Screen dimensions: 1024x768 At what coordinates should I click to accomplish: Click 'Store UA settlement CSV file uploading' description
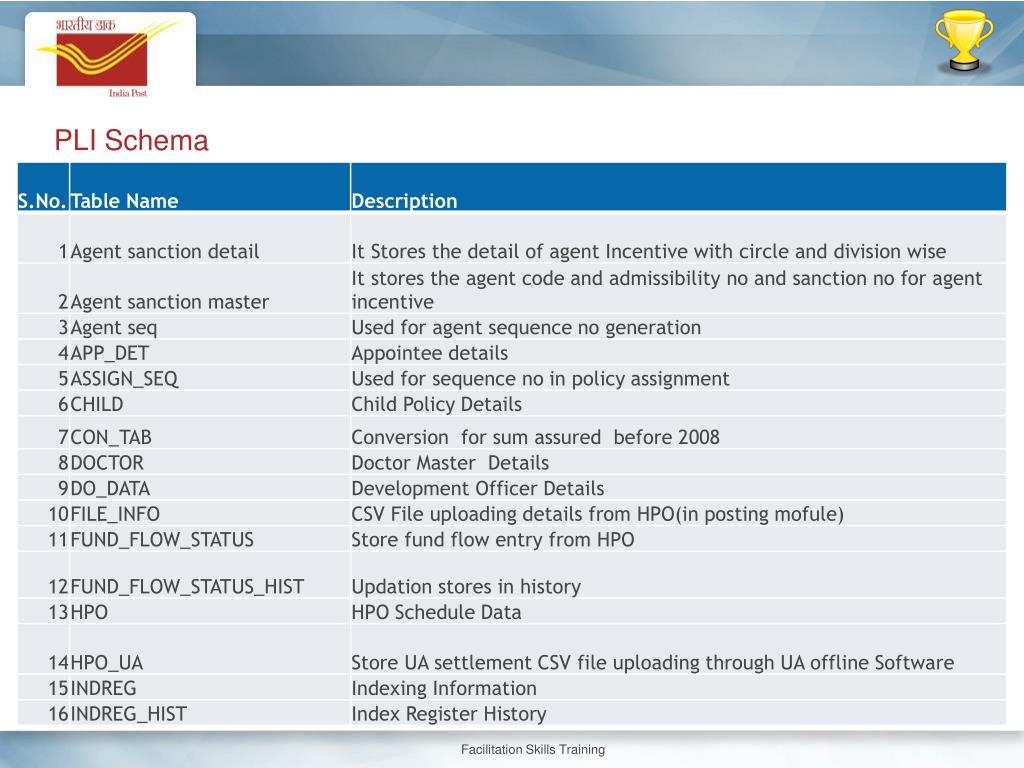tap(652, 663)
